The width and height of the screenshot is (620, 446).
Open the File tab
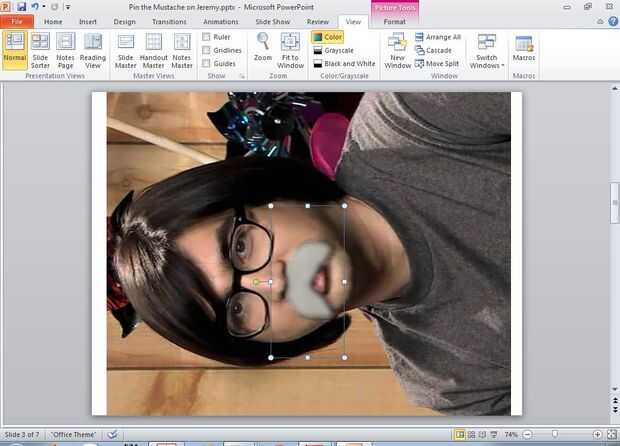17,21
